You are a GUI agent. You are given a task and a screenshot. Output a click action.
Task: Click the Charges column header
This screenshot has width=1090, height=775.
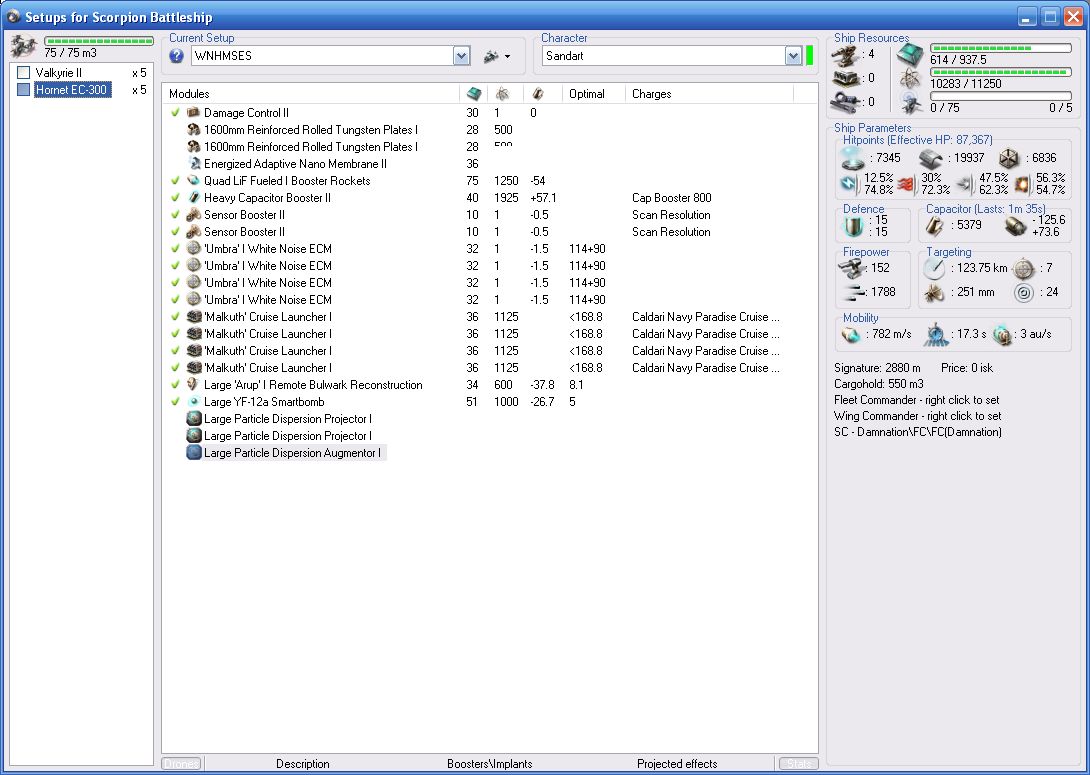tap(651, 94)
